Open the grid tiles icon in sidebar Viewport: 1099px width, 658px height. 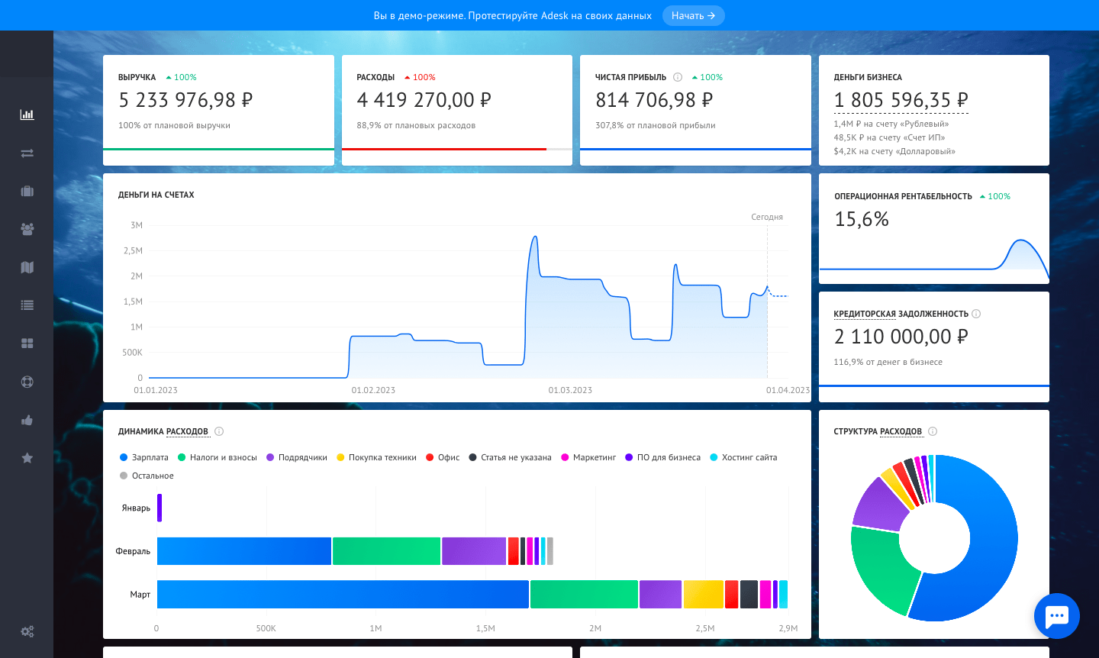(27, 343)
